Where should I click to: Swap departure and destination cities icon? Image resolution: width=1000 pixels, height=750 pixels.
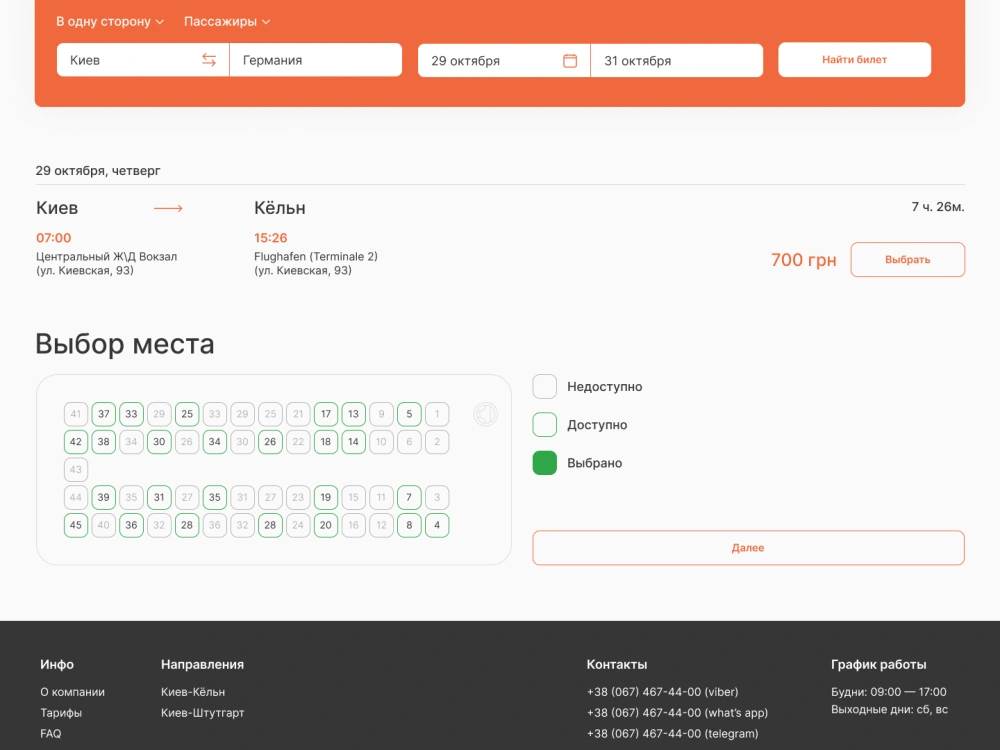pyautogui.click(x=209, y=60)
